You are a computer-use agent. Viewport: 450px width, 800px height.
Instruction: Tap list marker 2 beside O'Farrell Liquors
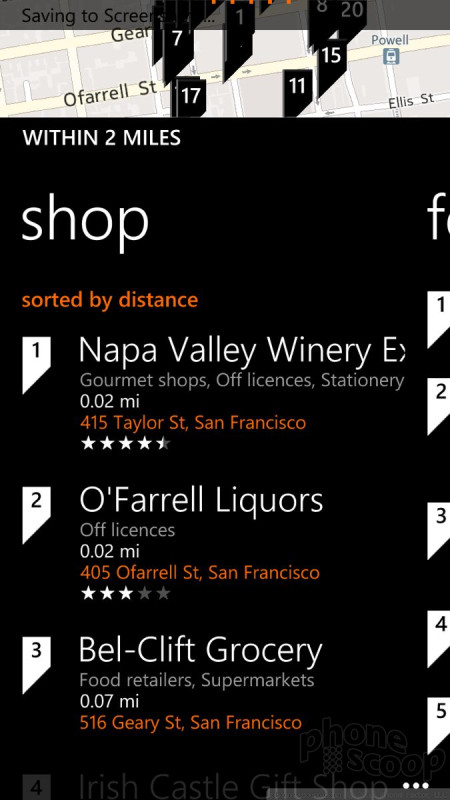(36, 515)
